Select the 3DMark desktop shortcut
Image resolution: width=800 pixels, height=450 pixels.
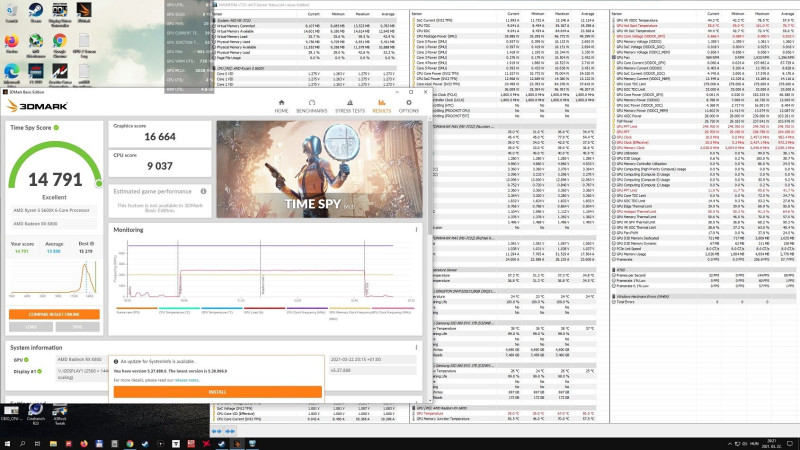click(84, 13)
